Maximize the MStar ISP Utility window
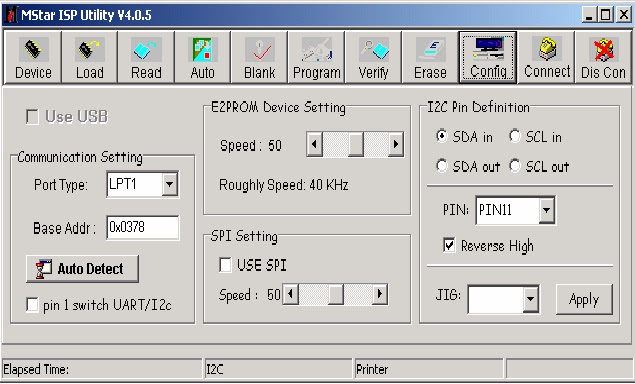The image size is (635, 384). pos(605,15)
